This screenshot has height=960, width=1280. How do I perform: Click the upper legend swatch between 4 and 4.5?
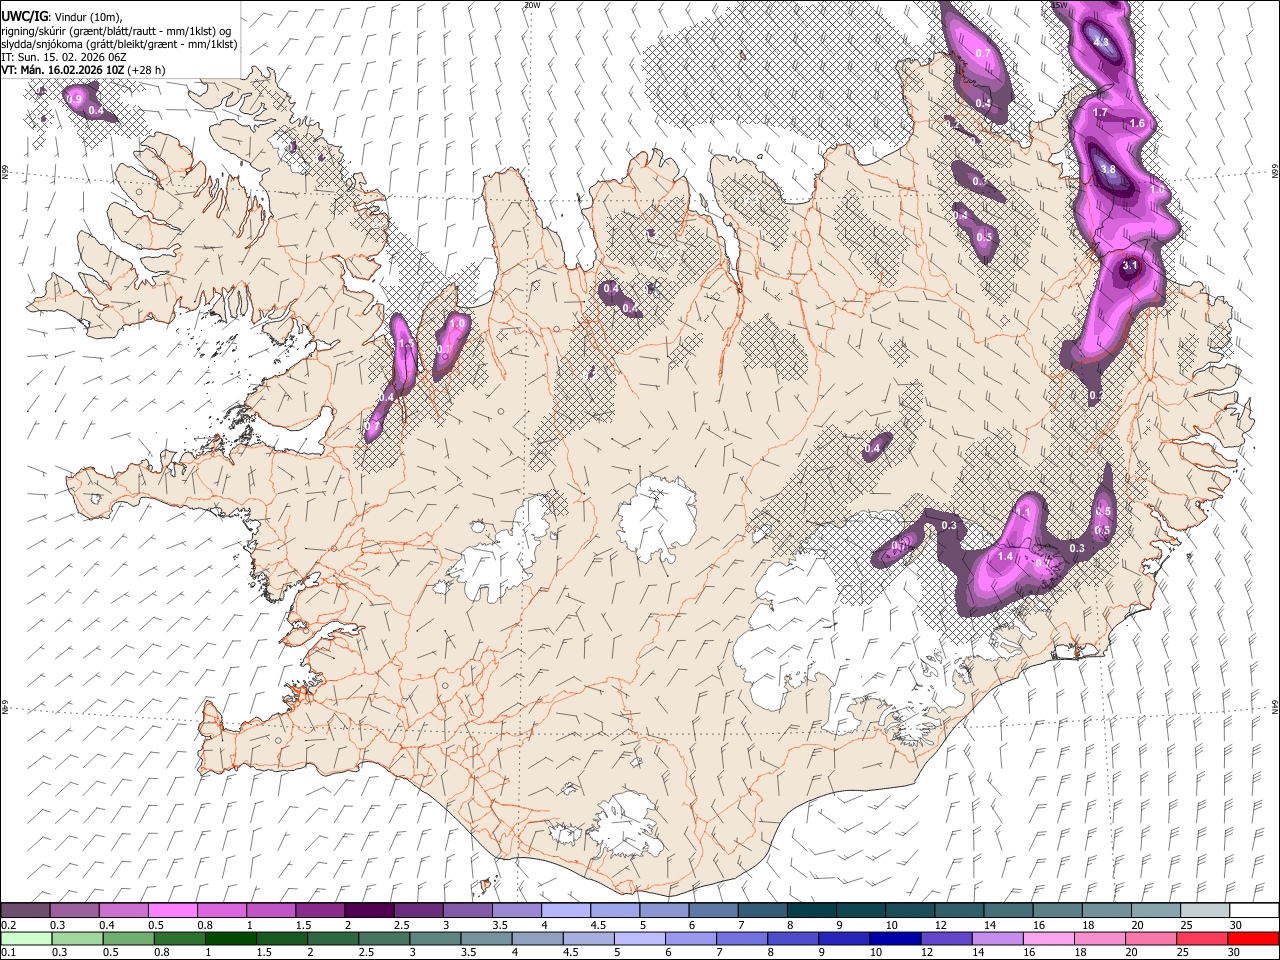564,911
